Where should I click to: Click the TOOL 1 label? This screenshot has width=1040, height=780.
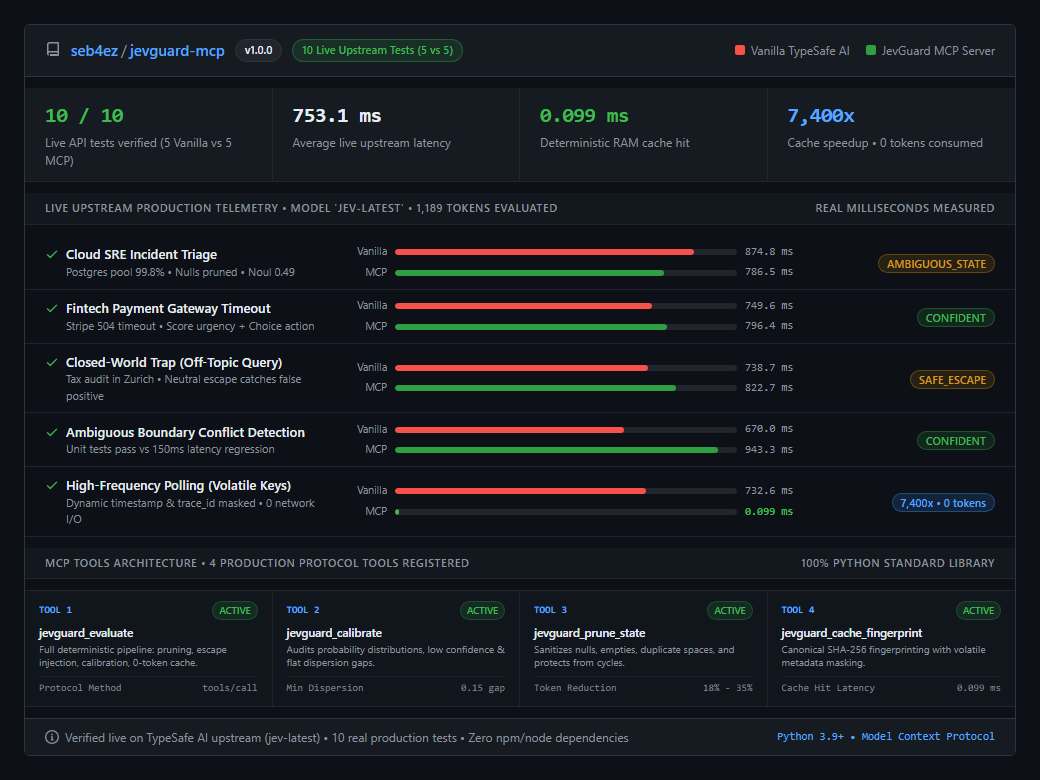coord(55,610)
